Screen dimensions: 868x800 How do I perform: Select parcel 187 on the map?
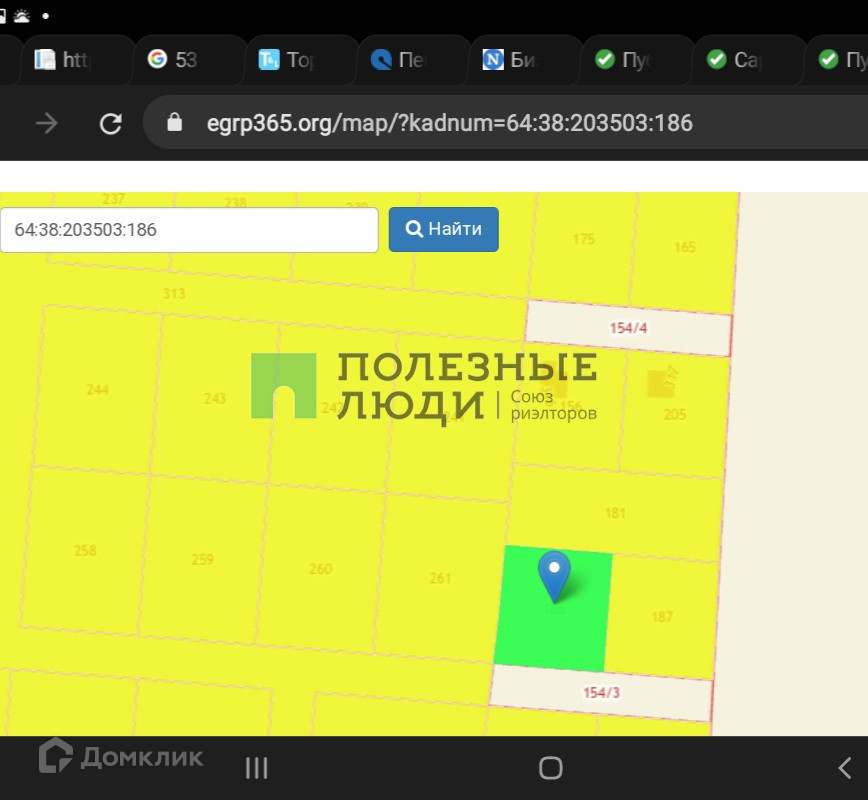pos(662,617)
